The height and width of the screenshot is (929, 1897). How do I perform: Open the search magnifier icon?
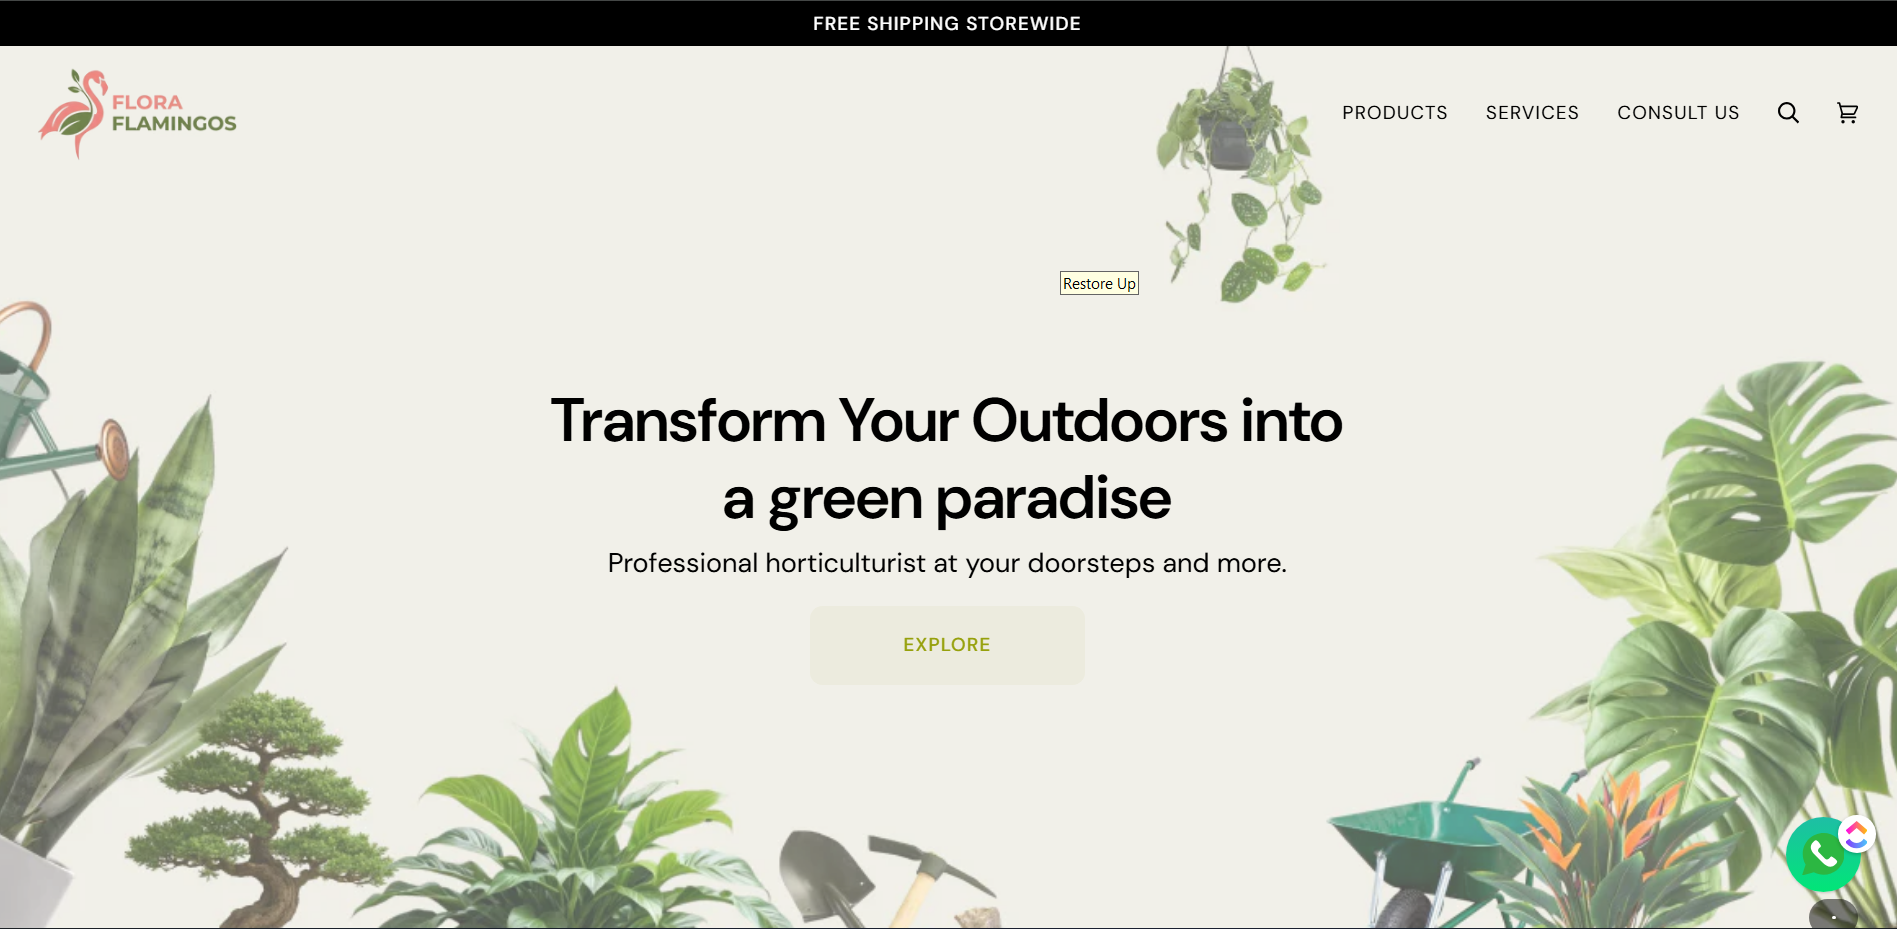click(1788, 113)
